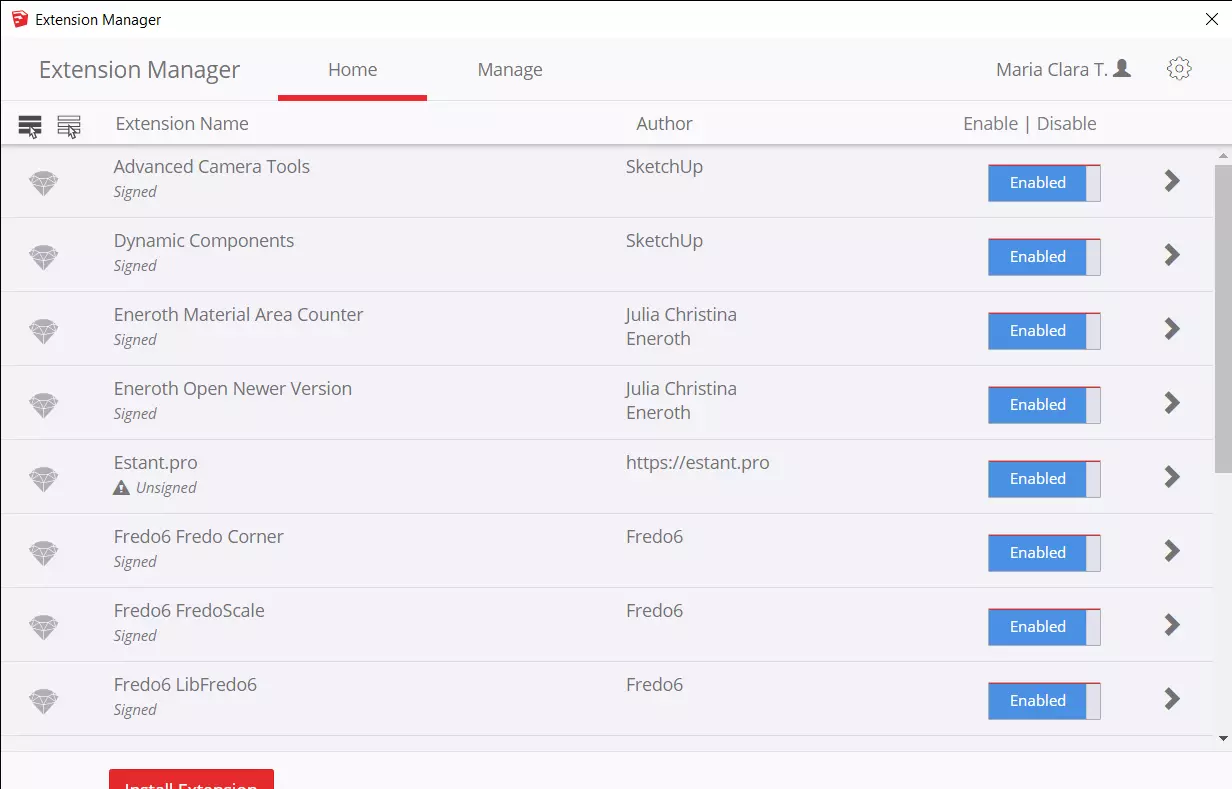Click the Unsigned label under Estant.pro
This screenshot has width=1232, height=789.
(166, 488)
